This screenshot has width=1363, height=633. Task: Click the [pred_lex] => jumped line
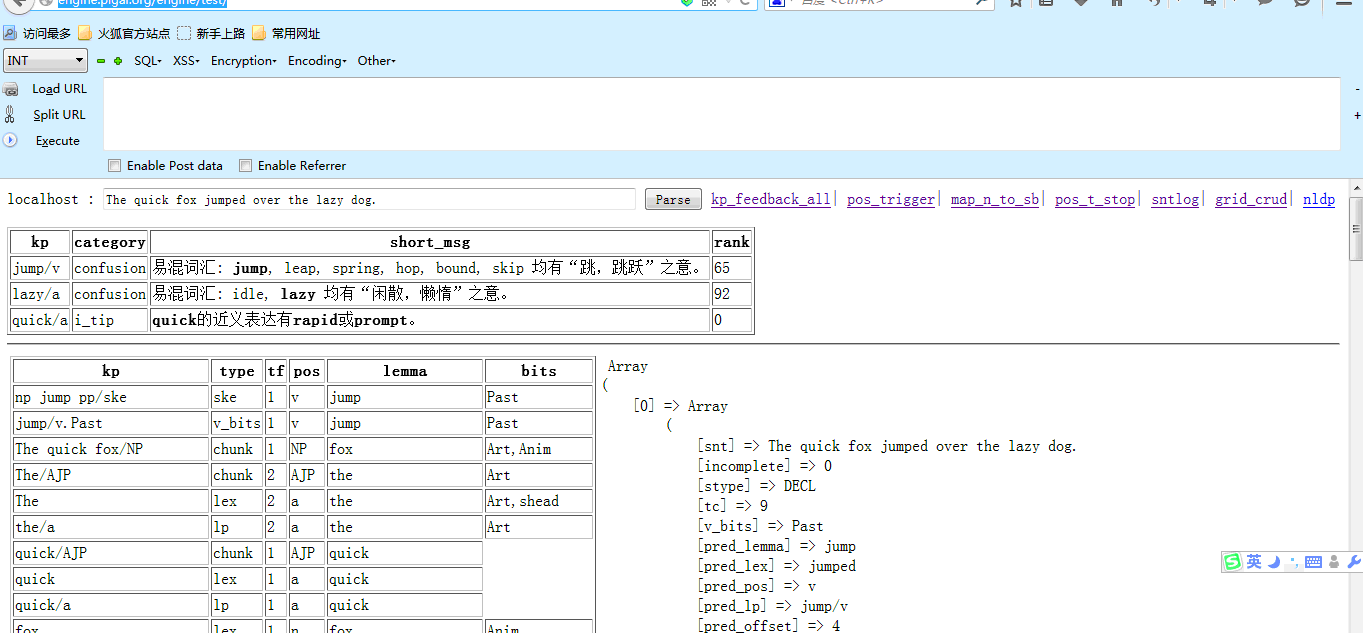pyautogui.click(x=776, y=566)
